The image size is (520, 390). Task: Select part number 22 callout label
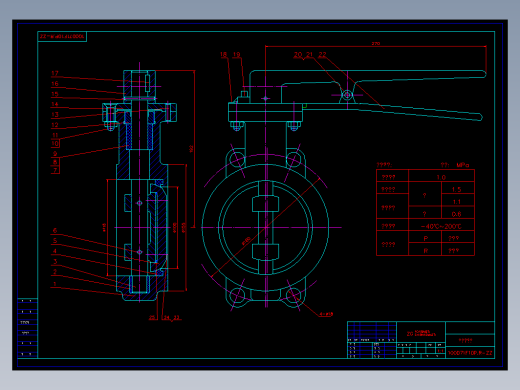(322, 54)
